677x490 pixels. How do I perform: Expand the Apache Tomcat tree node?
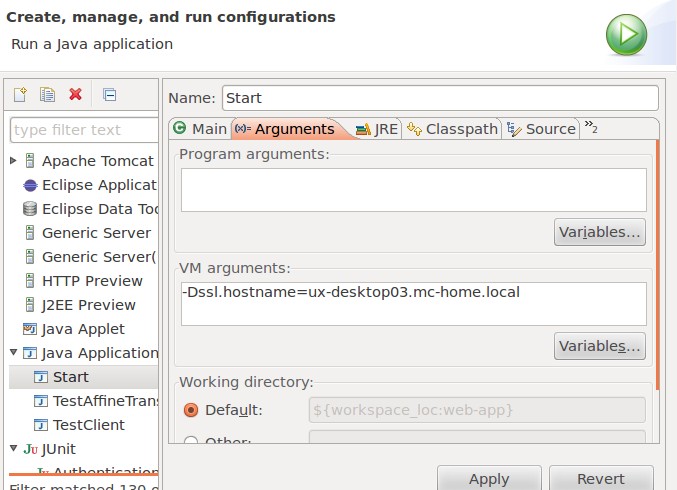click(x=13, y=161)
